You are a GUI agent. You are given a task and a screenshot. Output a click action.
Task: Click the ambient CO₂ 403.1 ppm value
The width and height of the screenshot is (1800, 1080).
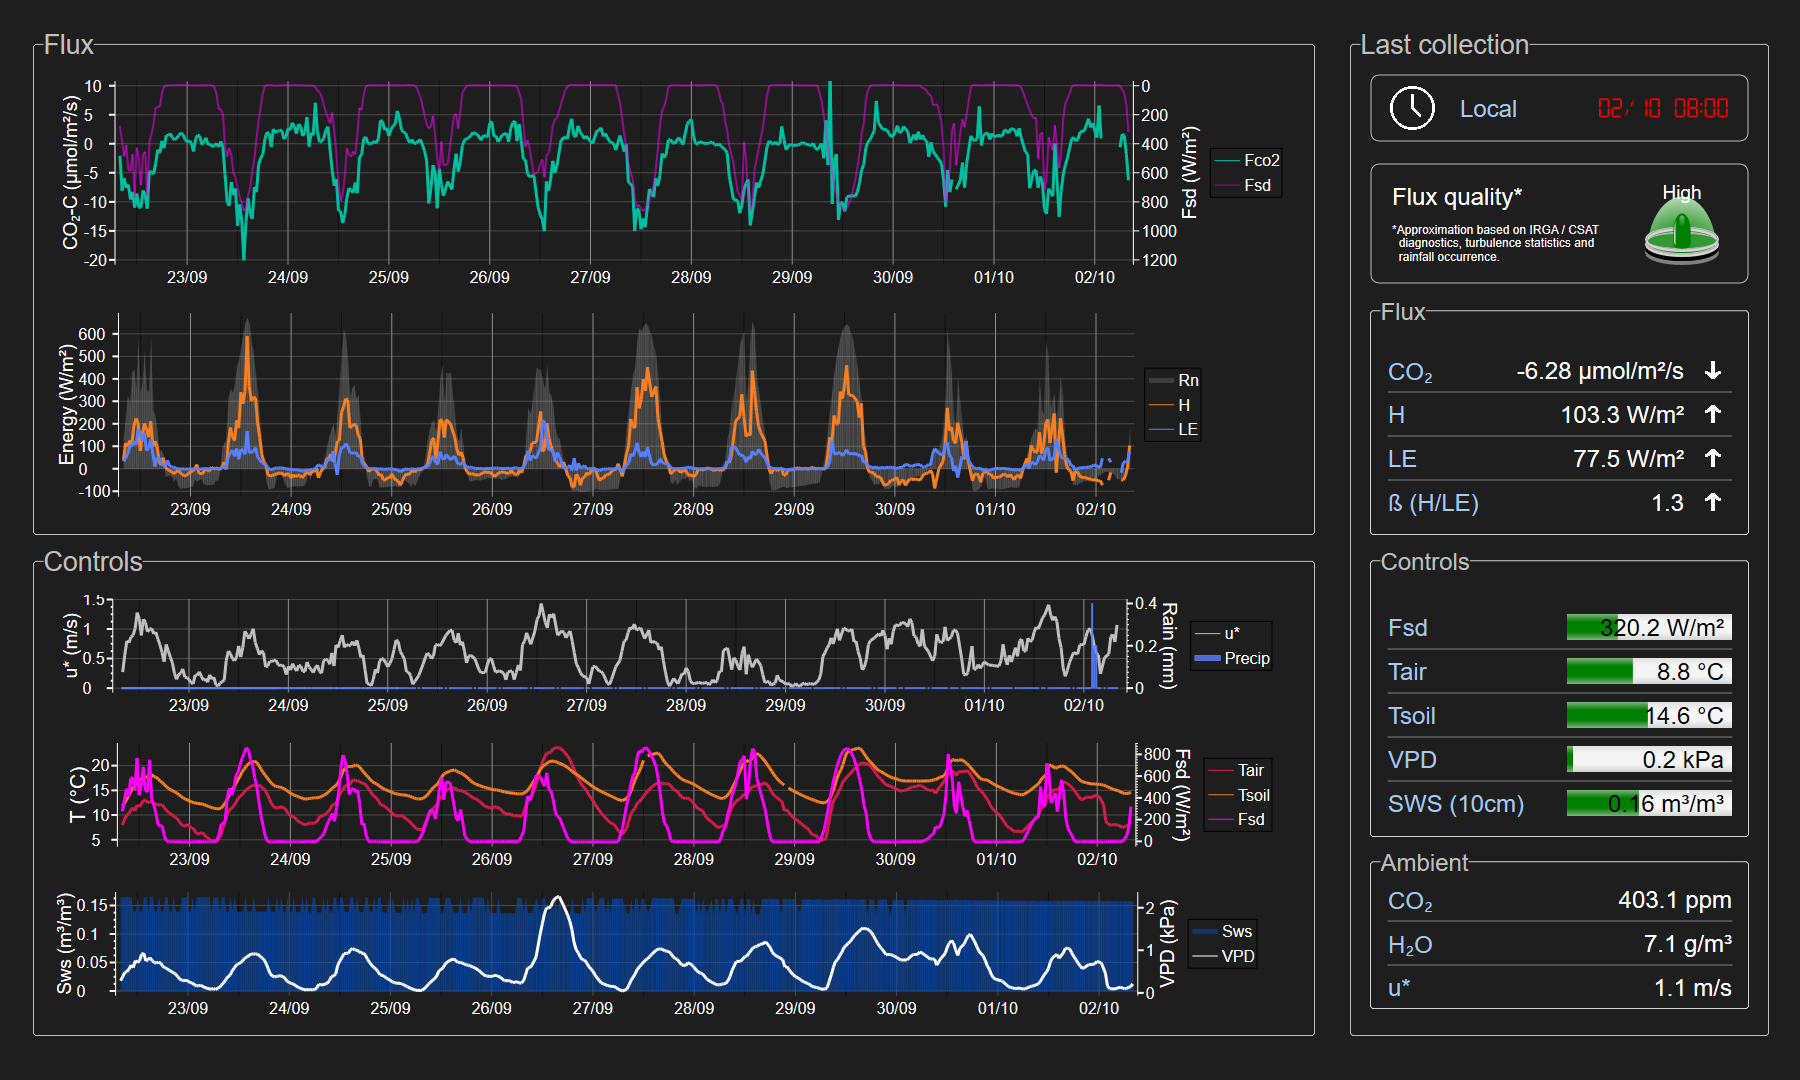[1674, 900]
